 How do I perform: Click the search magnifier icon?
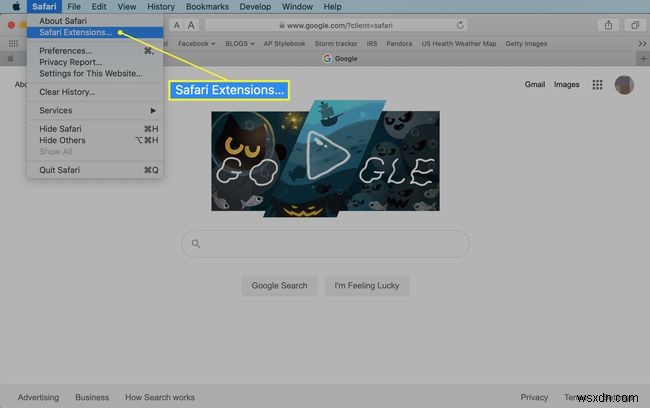pos(196,244)
